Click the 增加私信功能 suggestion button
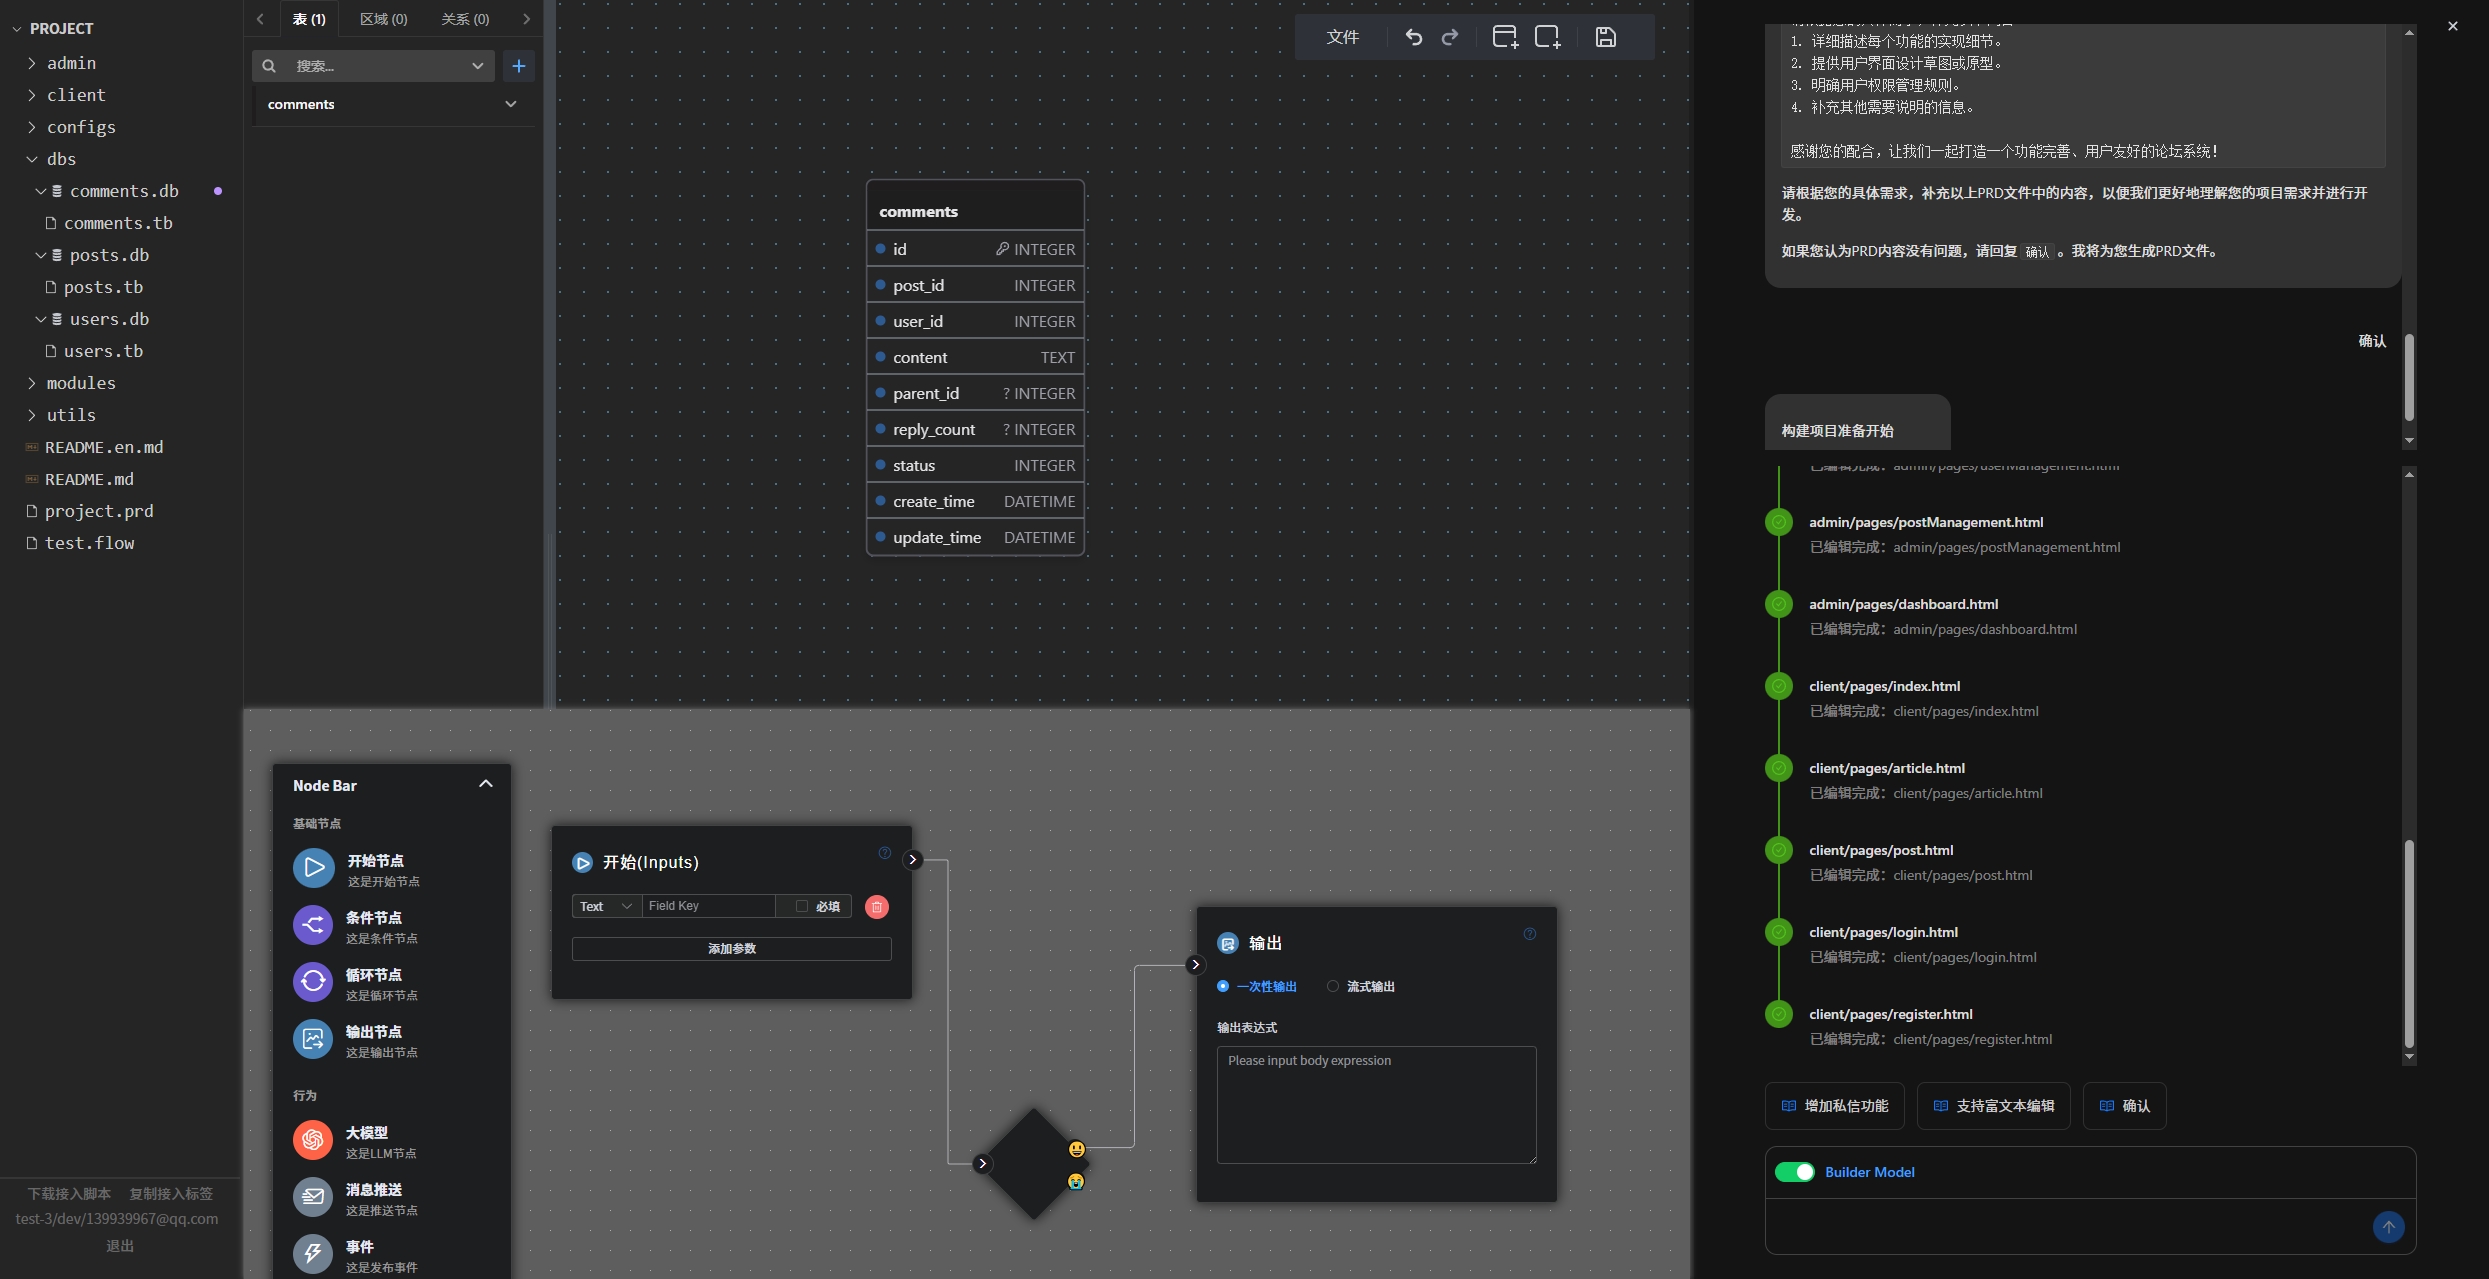The height and width of the screenshot is (1279, 2489). [x=1834, y=1106]
